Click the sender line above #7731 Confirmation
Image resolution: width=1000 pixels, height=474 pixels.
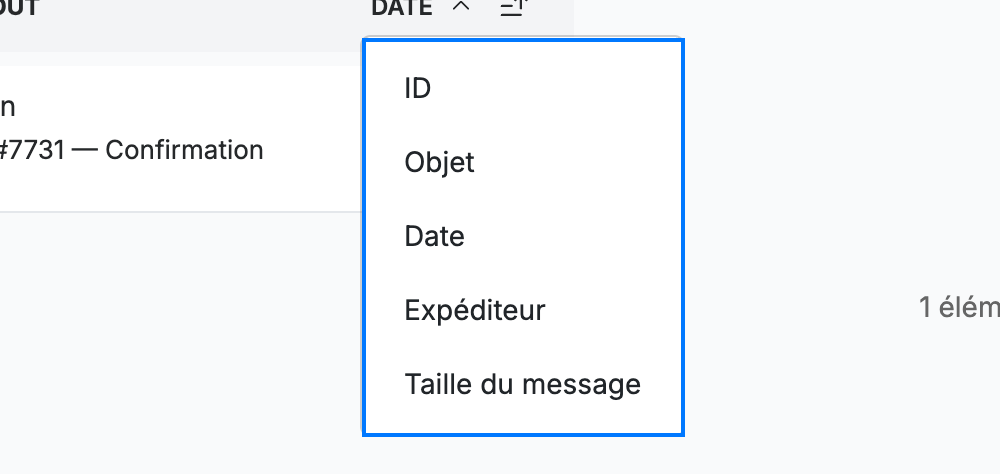pyautogui.click(x=7, y=107)
